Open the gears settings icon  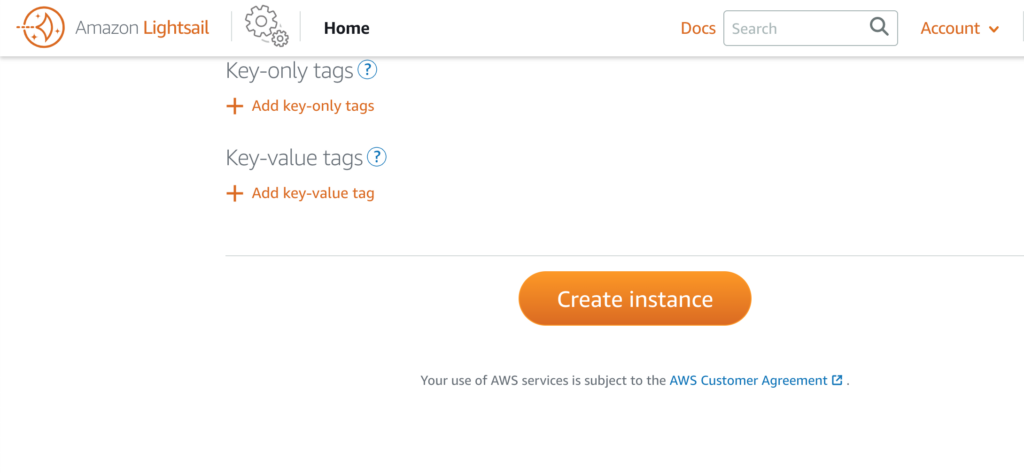(x=266, y=27)
